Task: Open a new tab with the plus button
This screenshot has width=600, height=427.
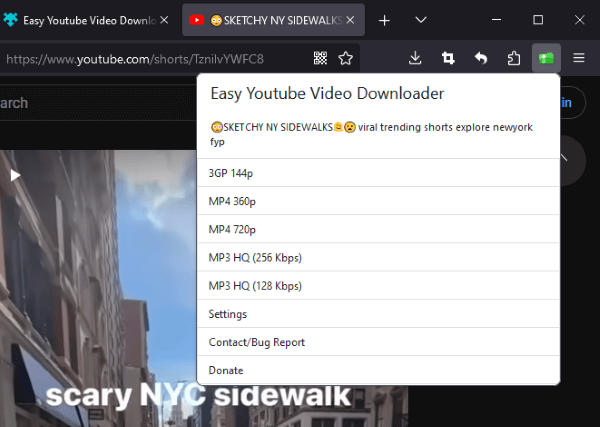Action: tap(384, 20)
